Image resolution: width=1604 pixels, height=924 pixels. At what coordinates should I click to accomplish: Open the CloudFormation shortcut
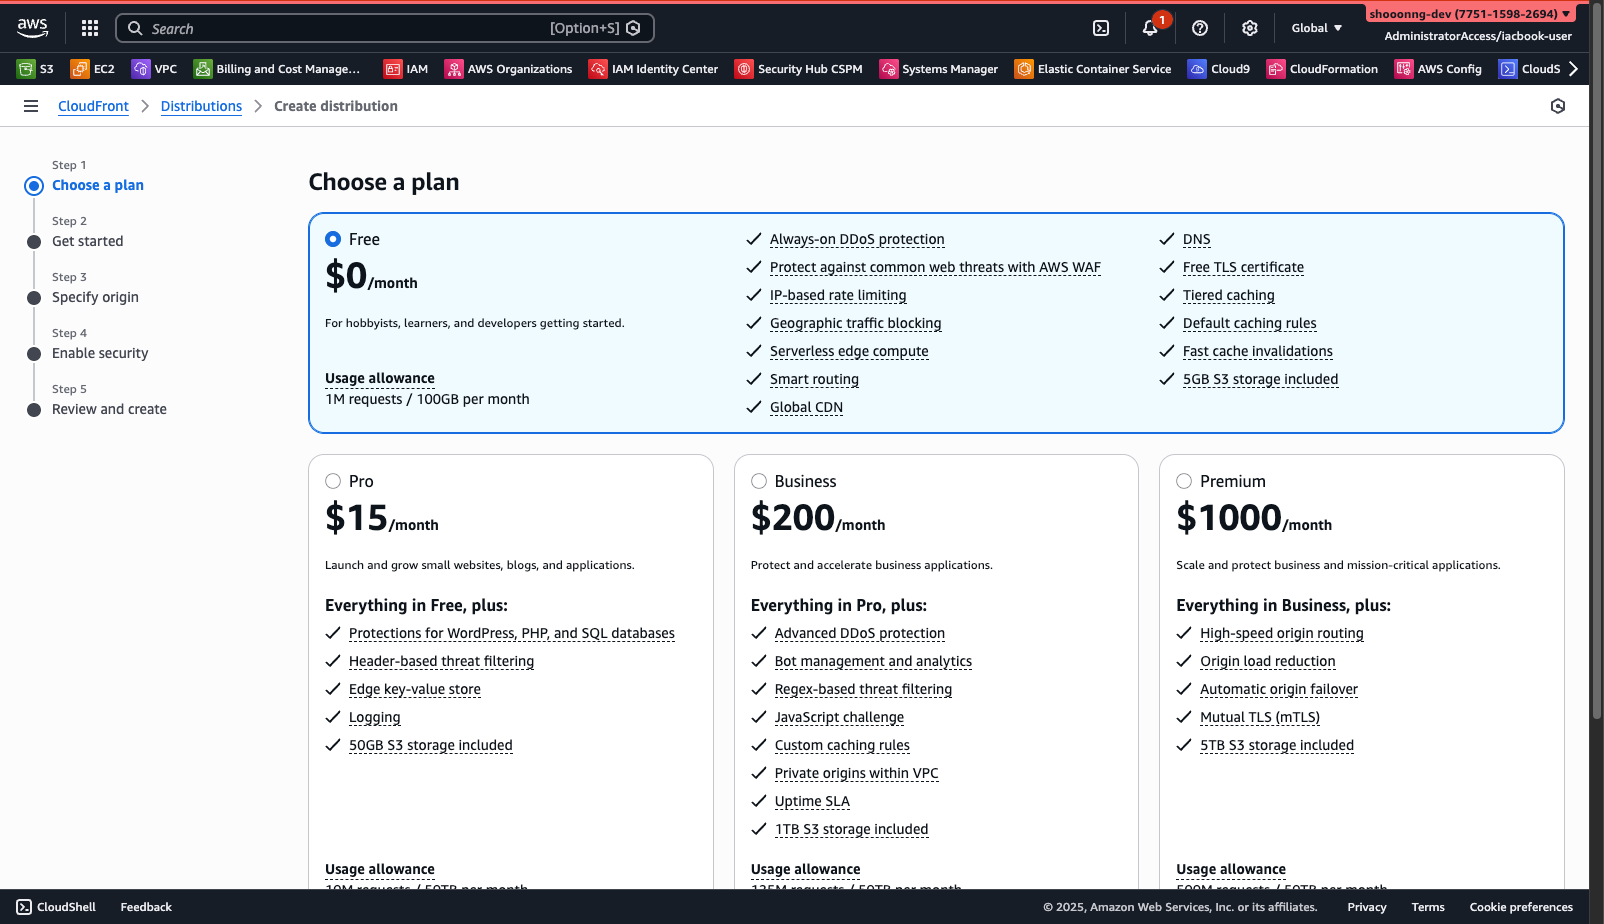tap(1322, 69)
